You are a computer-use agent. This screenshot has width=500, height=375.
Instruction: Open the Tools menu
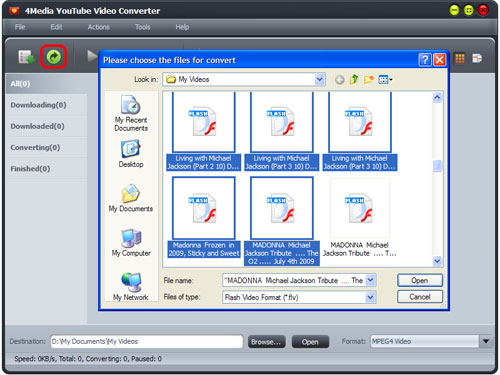click(x=142, y=27)
